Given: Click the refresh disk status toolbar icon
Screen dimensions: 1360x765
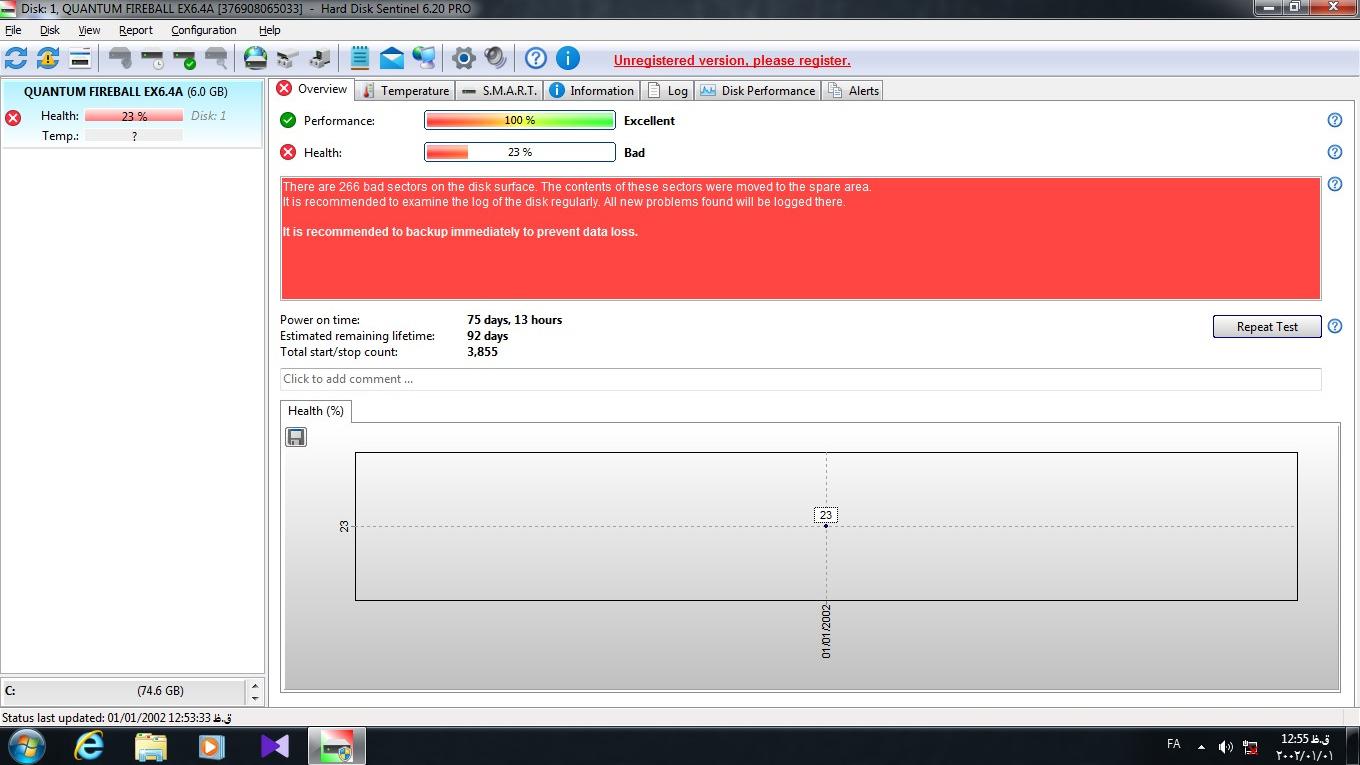Looking at the screenshot, I should [x=16, y=58].
